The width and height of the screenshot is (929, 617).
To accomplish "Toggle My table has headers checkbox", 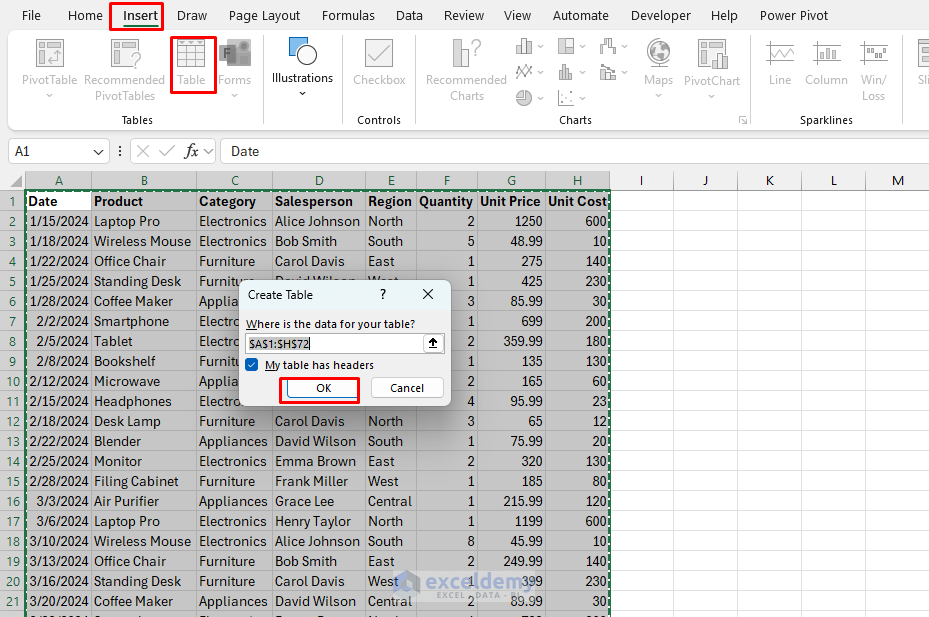I will pyautogui.click(x=252, y=365).
